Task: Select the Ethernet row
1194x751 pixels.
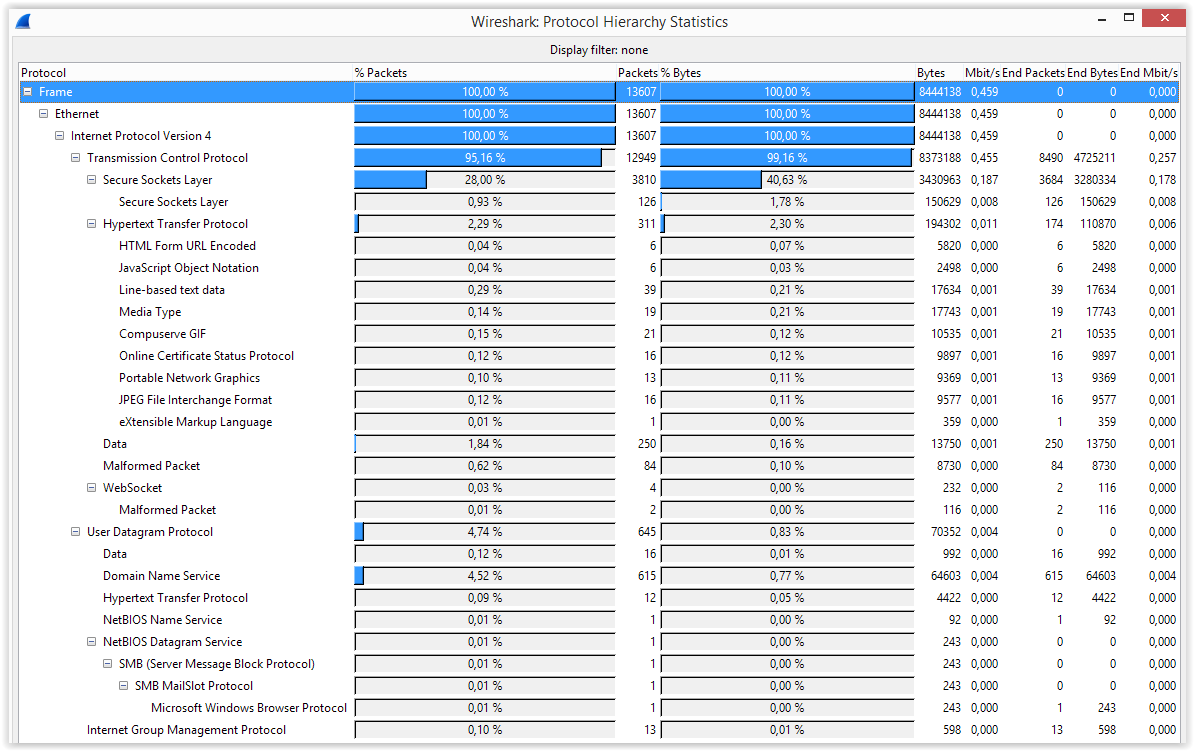Action: click(599, 113)
